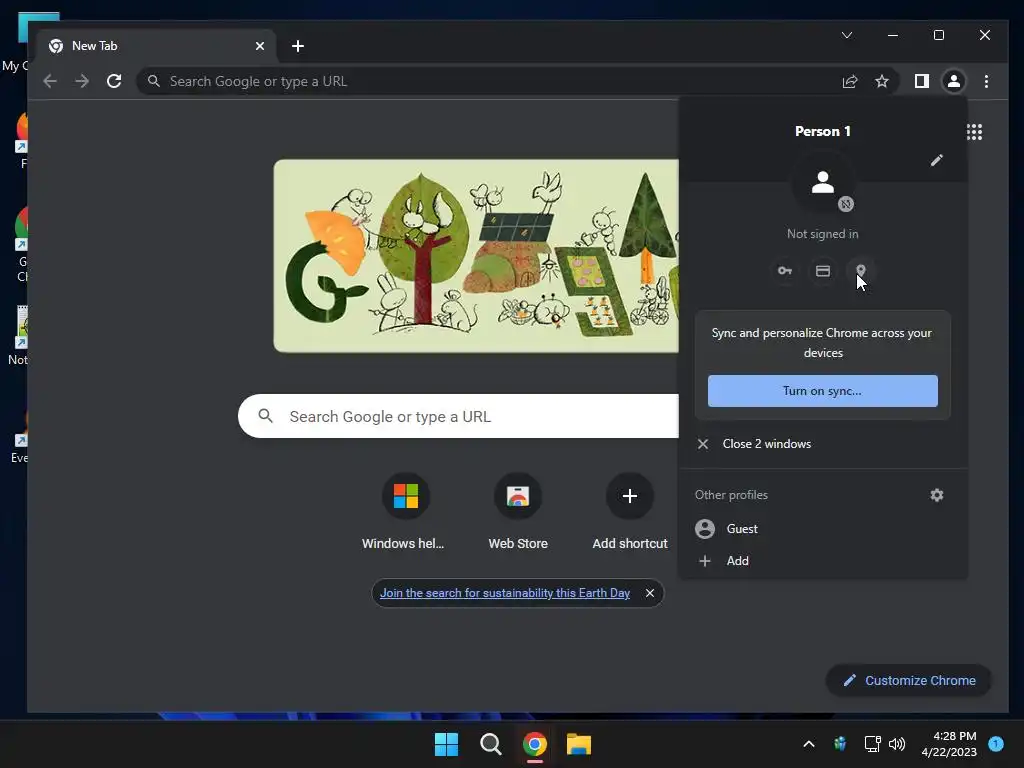Close the New Tab tab
Viewport: 1024px width, 768px height.
click(259, 46)
